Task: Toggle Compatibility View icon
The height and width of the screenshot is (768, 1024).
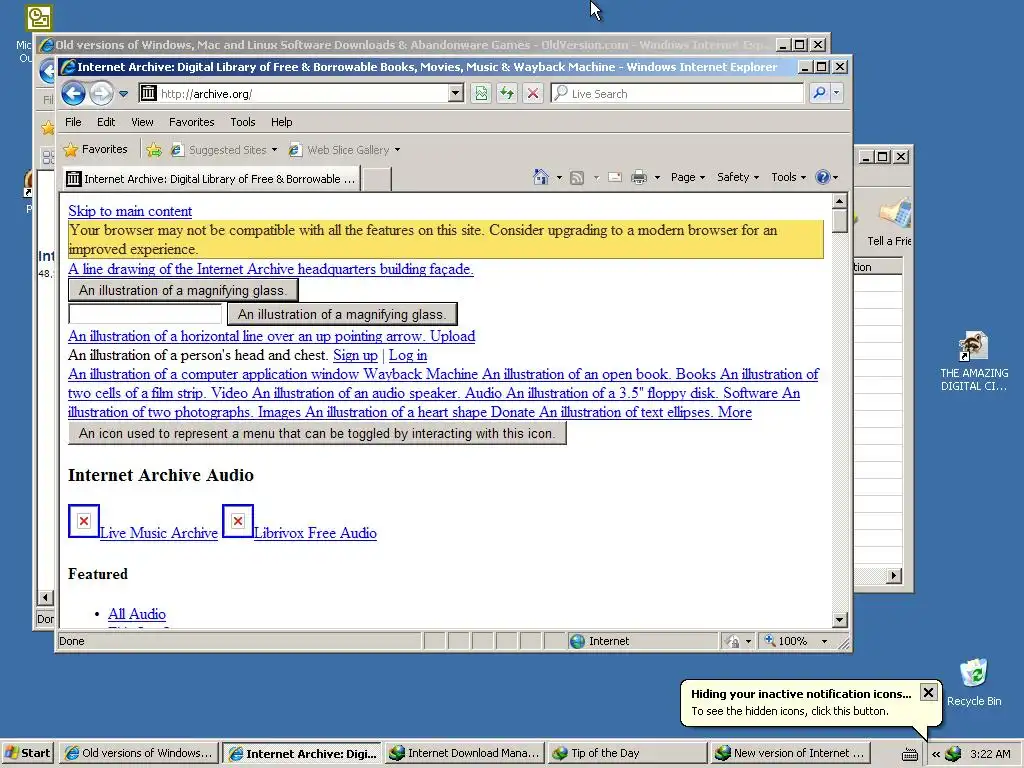Action: (x=481, y=93)
